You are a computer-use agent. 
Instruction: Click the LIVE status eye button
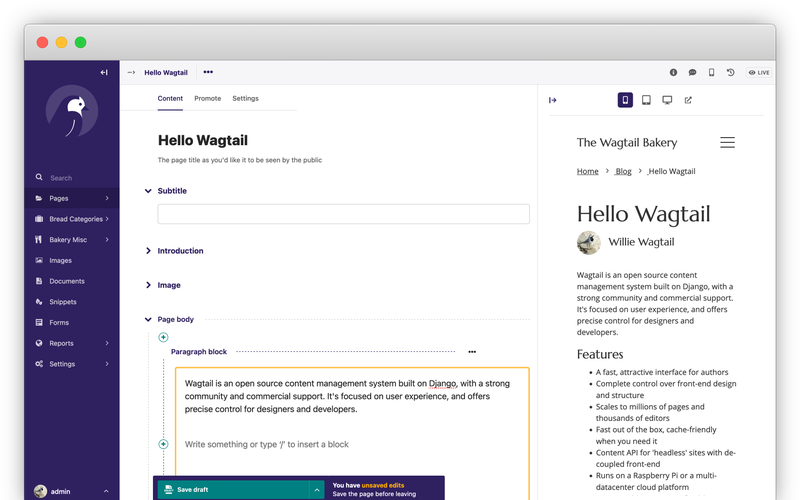point(759,72)
